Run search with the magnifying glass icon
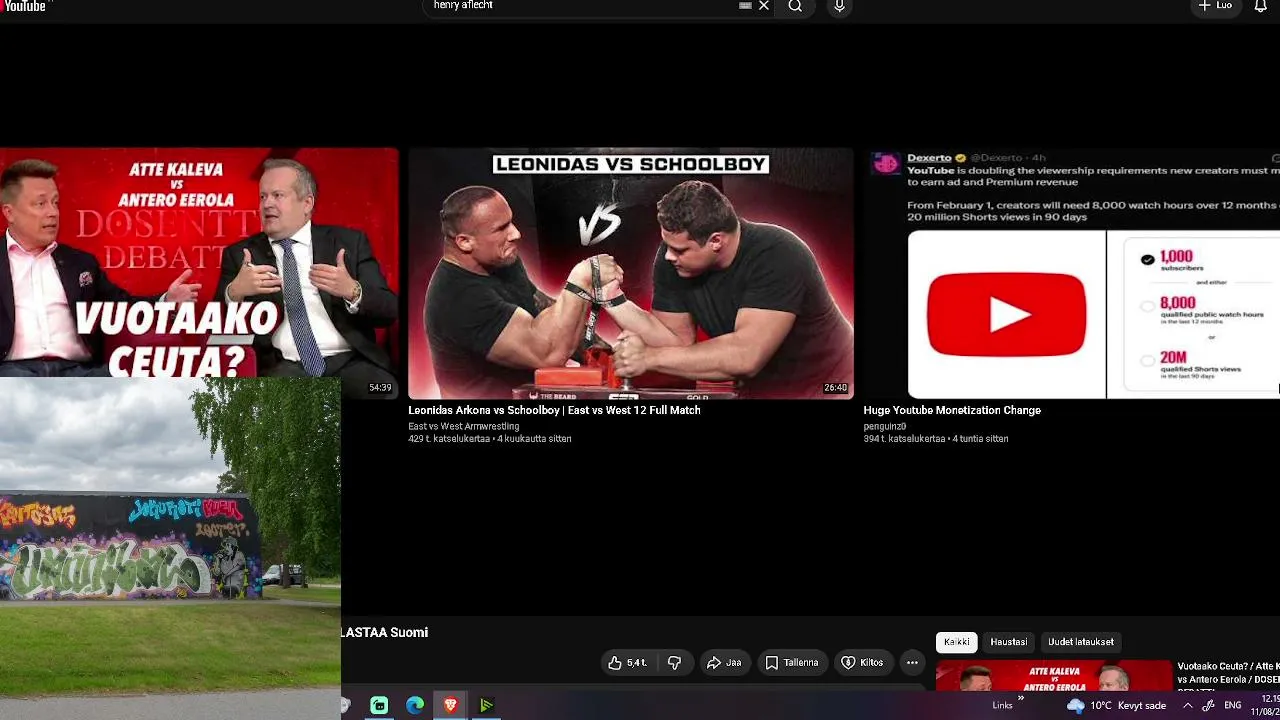 [795, 6]
